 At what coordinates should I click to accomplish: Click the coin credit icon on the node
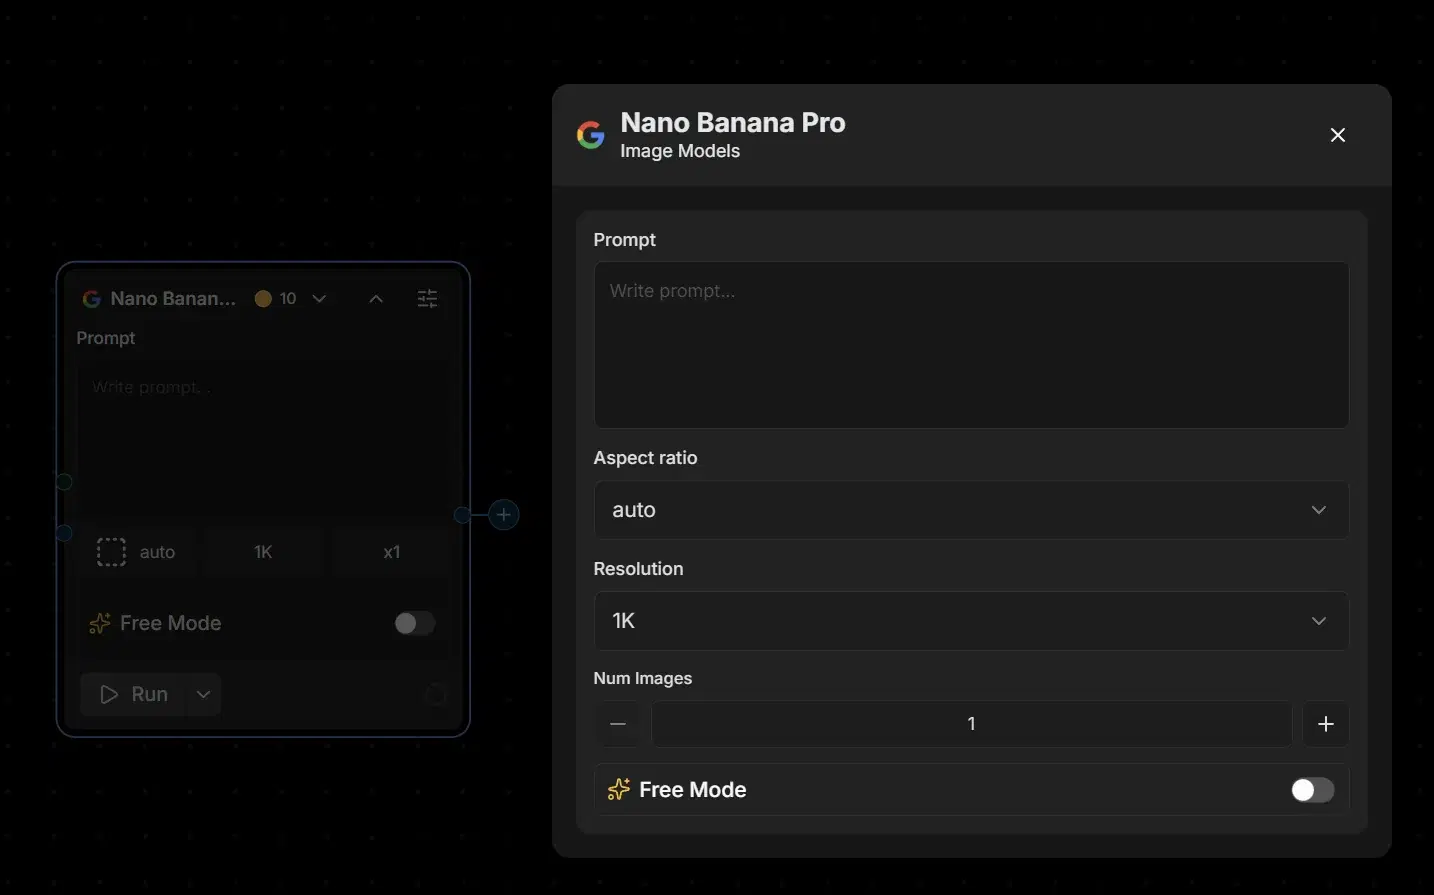coord(263,298)
